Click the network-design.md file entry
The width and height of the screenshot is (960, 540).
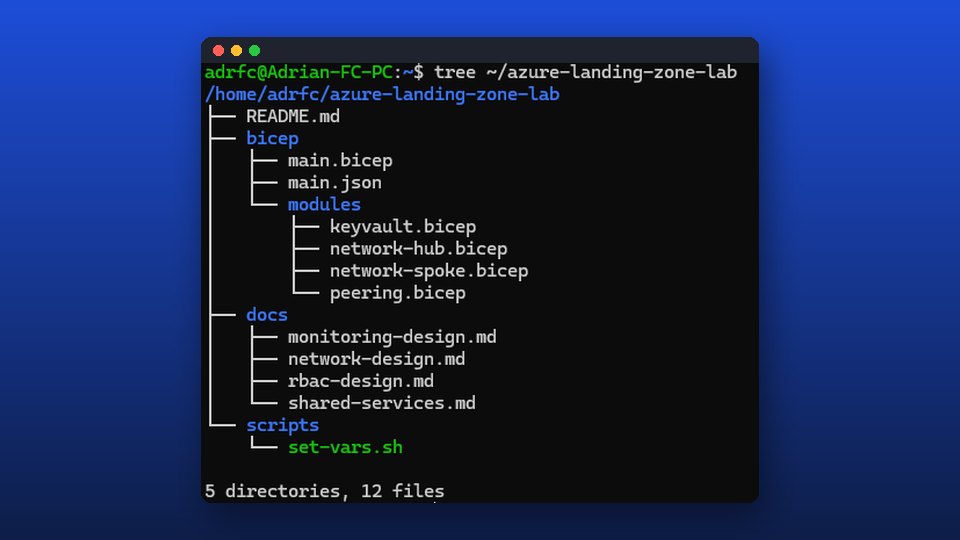point(377,359)
